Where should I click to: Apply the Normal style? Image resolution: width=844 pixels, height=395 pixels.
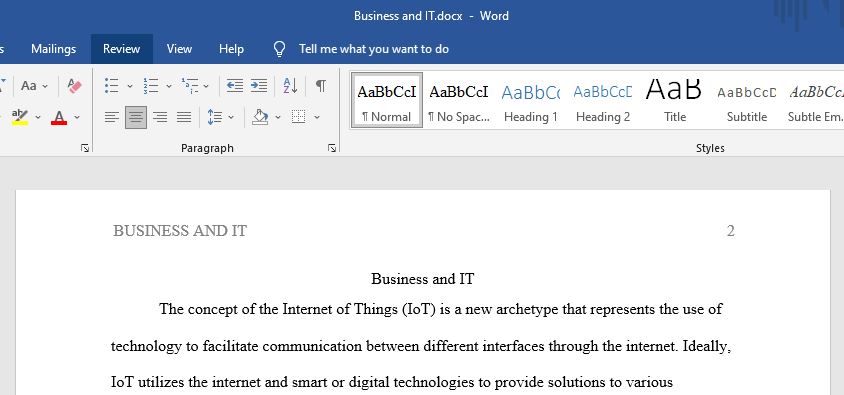click(x=387, y=100)
